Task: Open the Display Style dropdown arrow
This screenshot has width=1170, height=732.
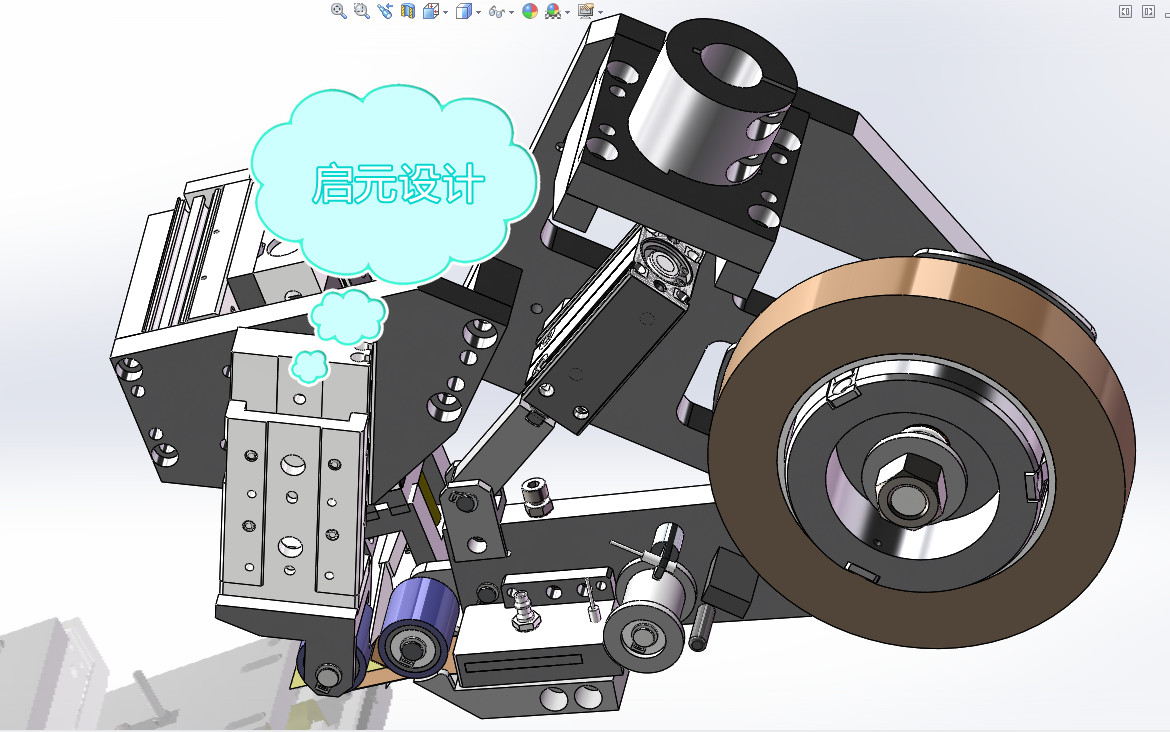Action: (x=477, y=11)
